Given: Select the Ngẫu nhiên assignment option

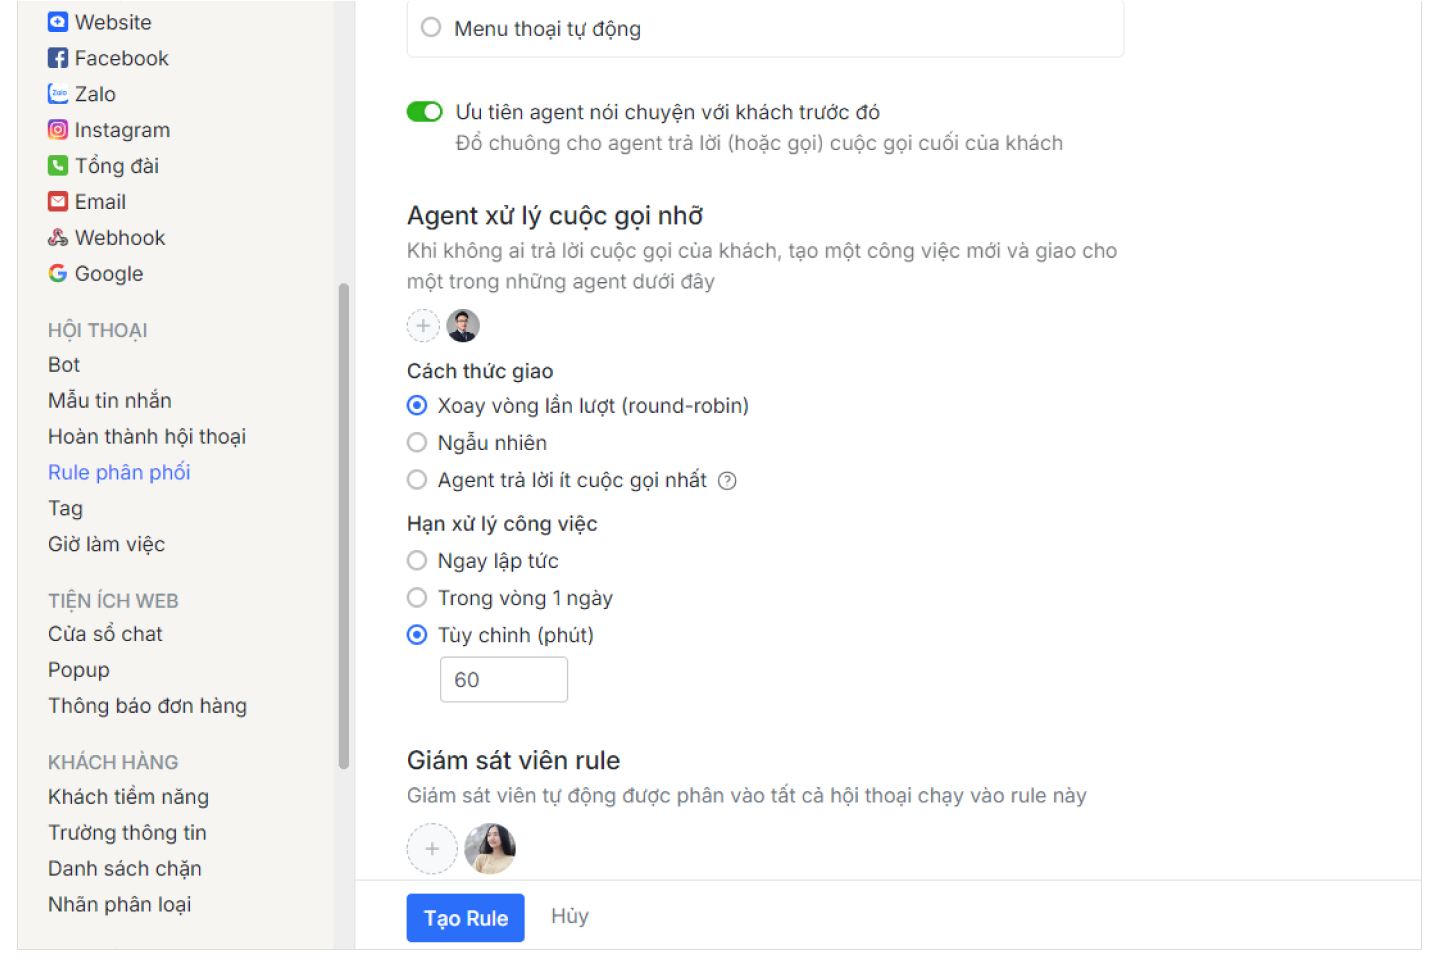Looking at the screenshot, I should pos(417,443).
